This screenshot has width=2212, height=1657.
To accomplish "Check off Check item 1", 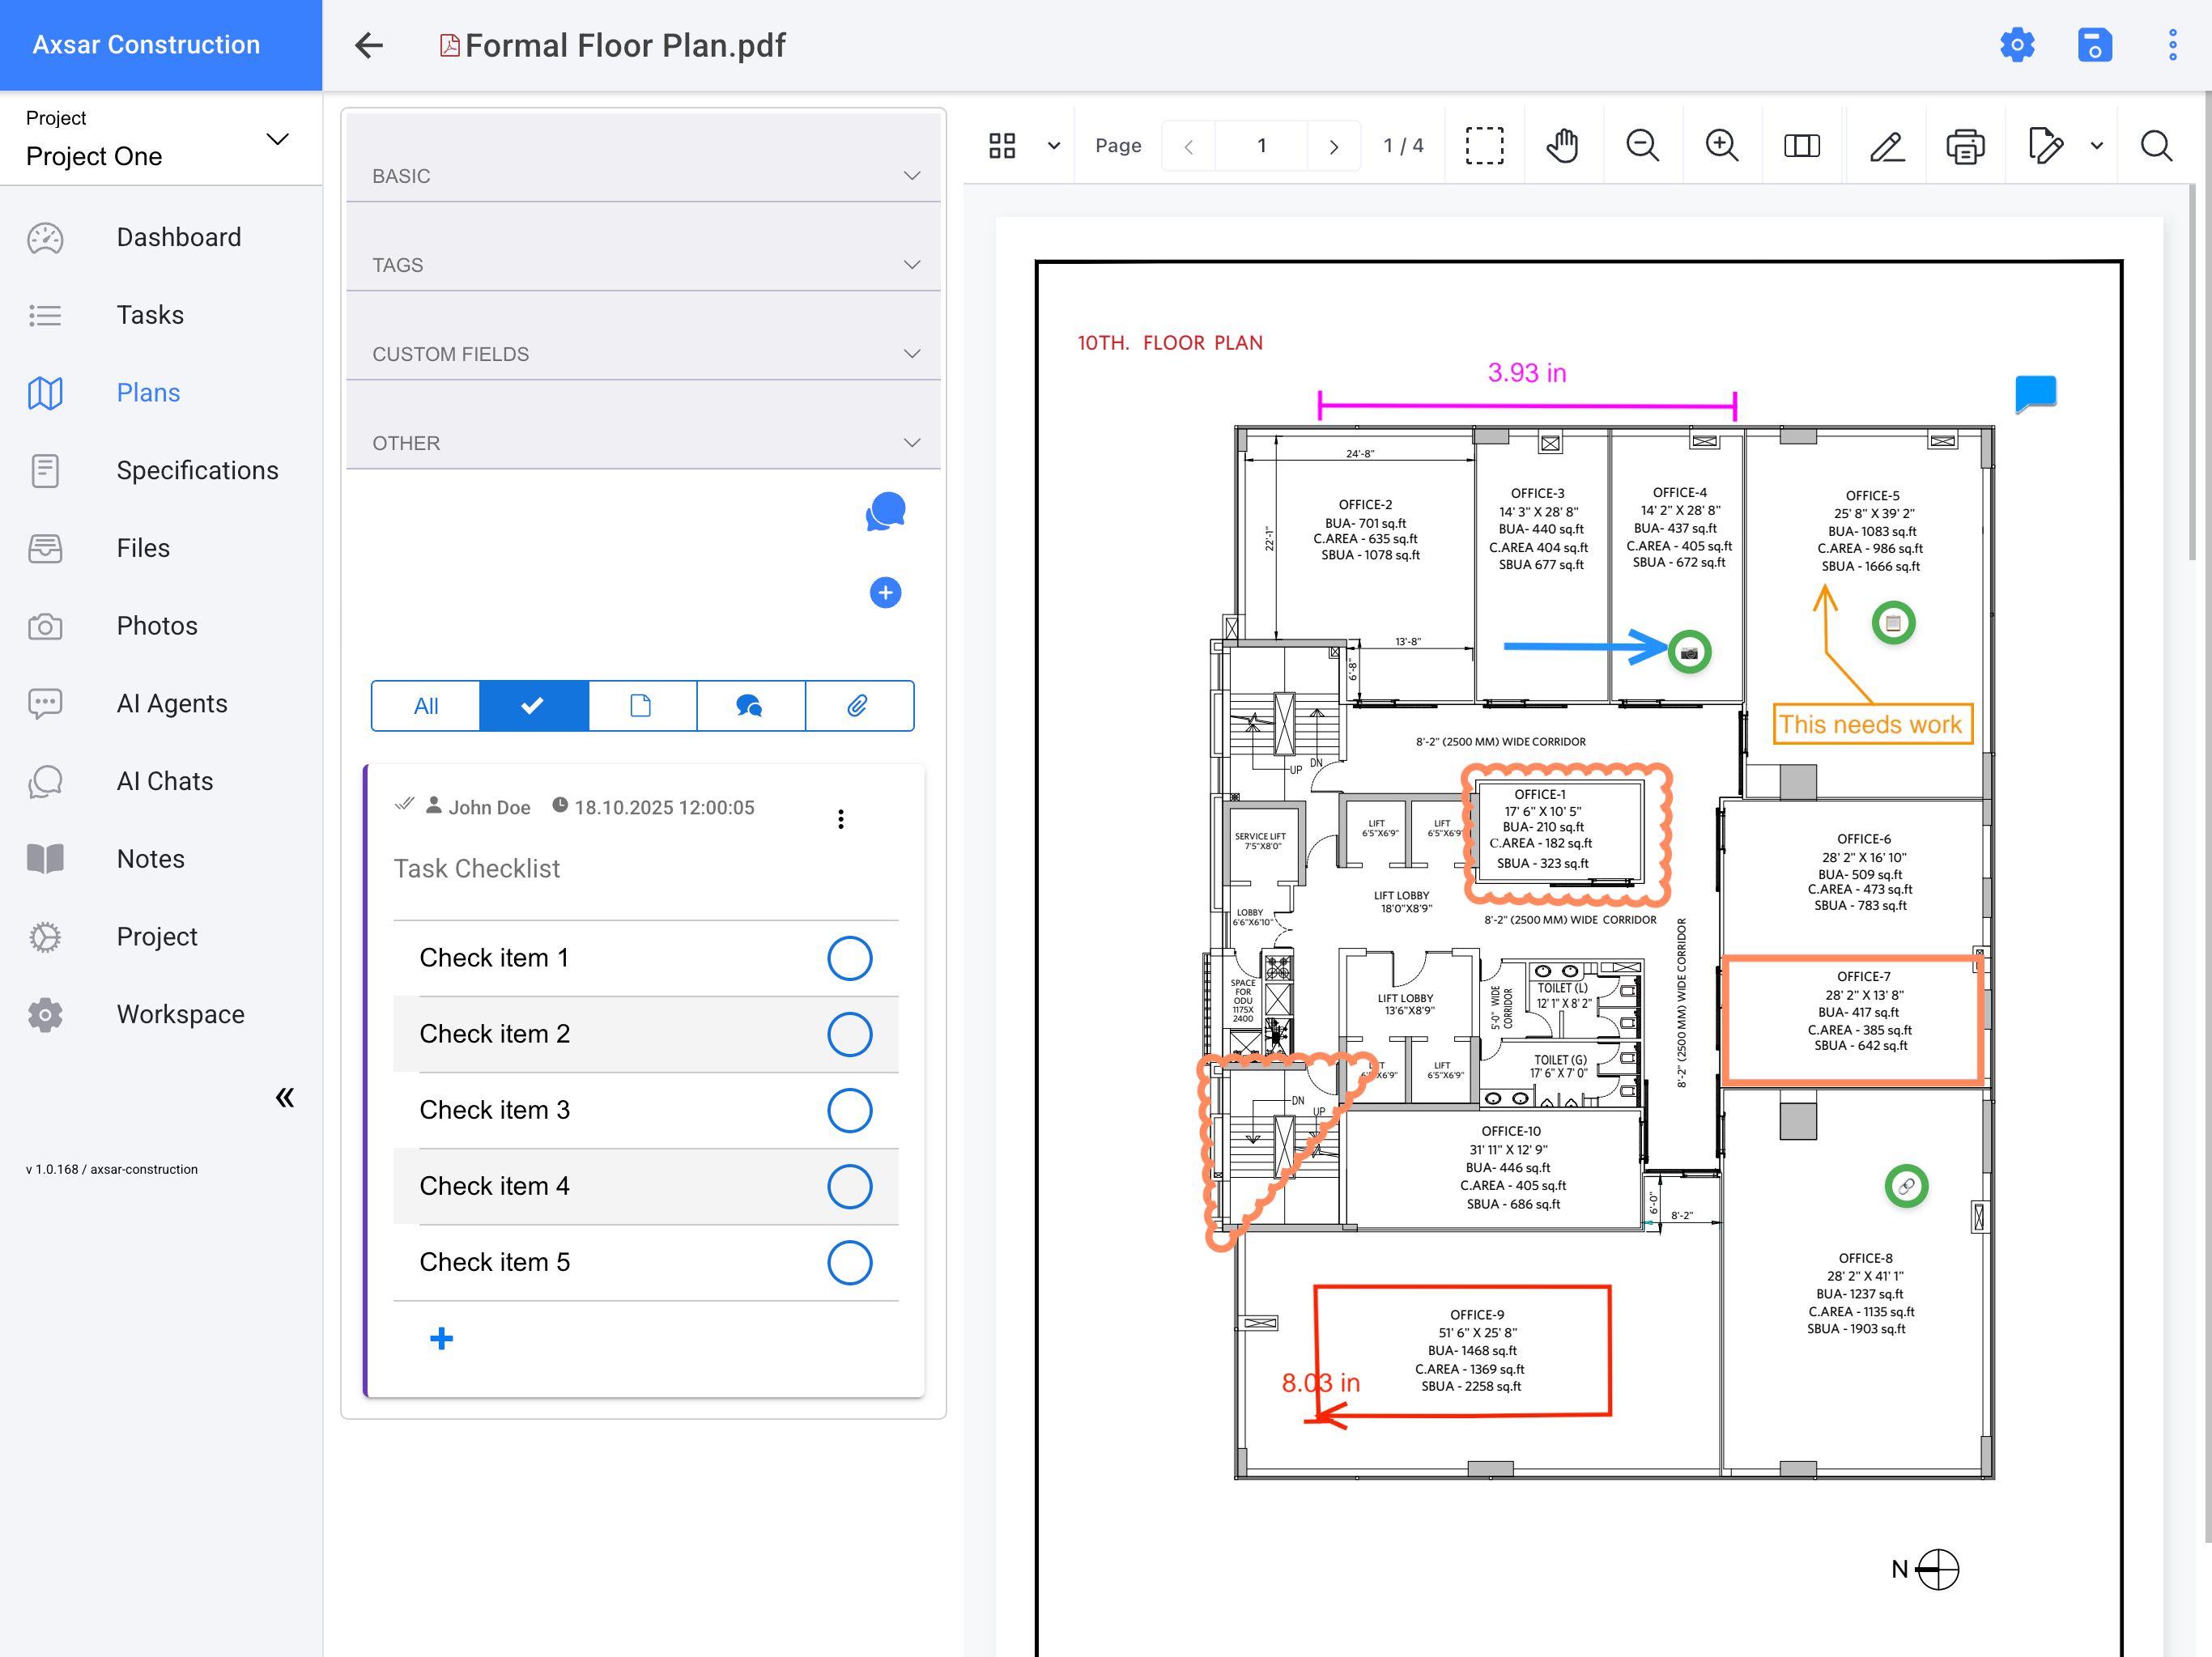I will 849,958.
